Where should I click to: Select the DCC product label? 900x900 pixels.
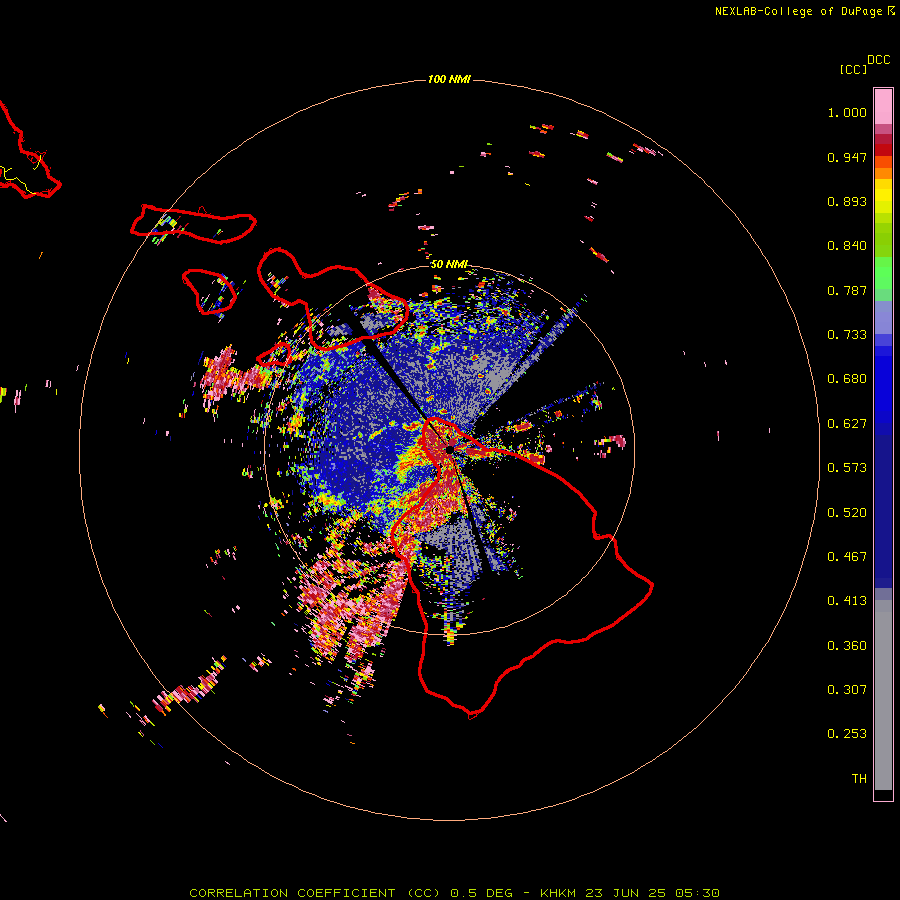tap(878, 60)
